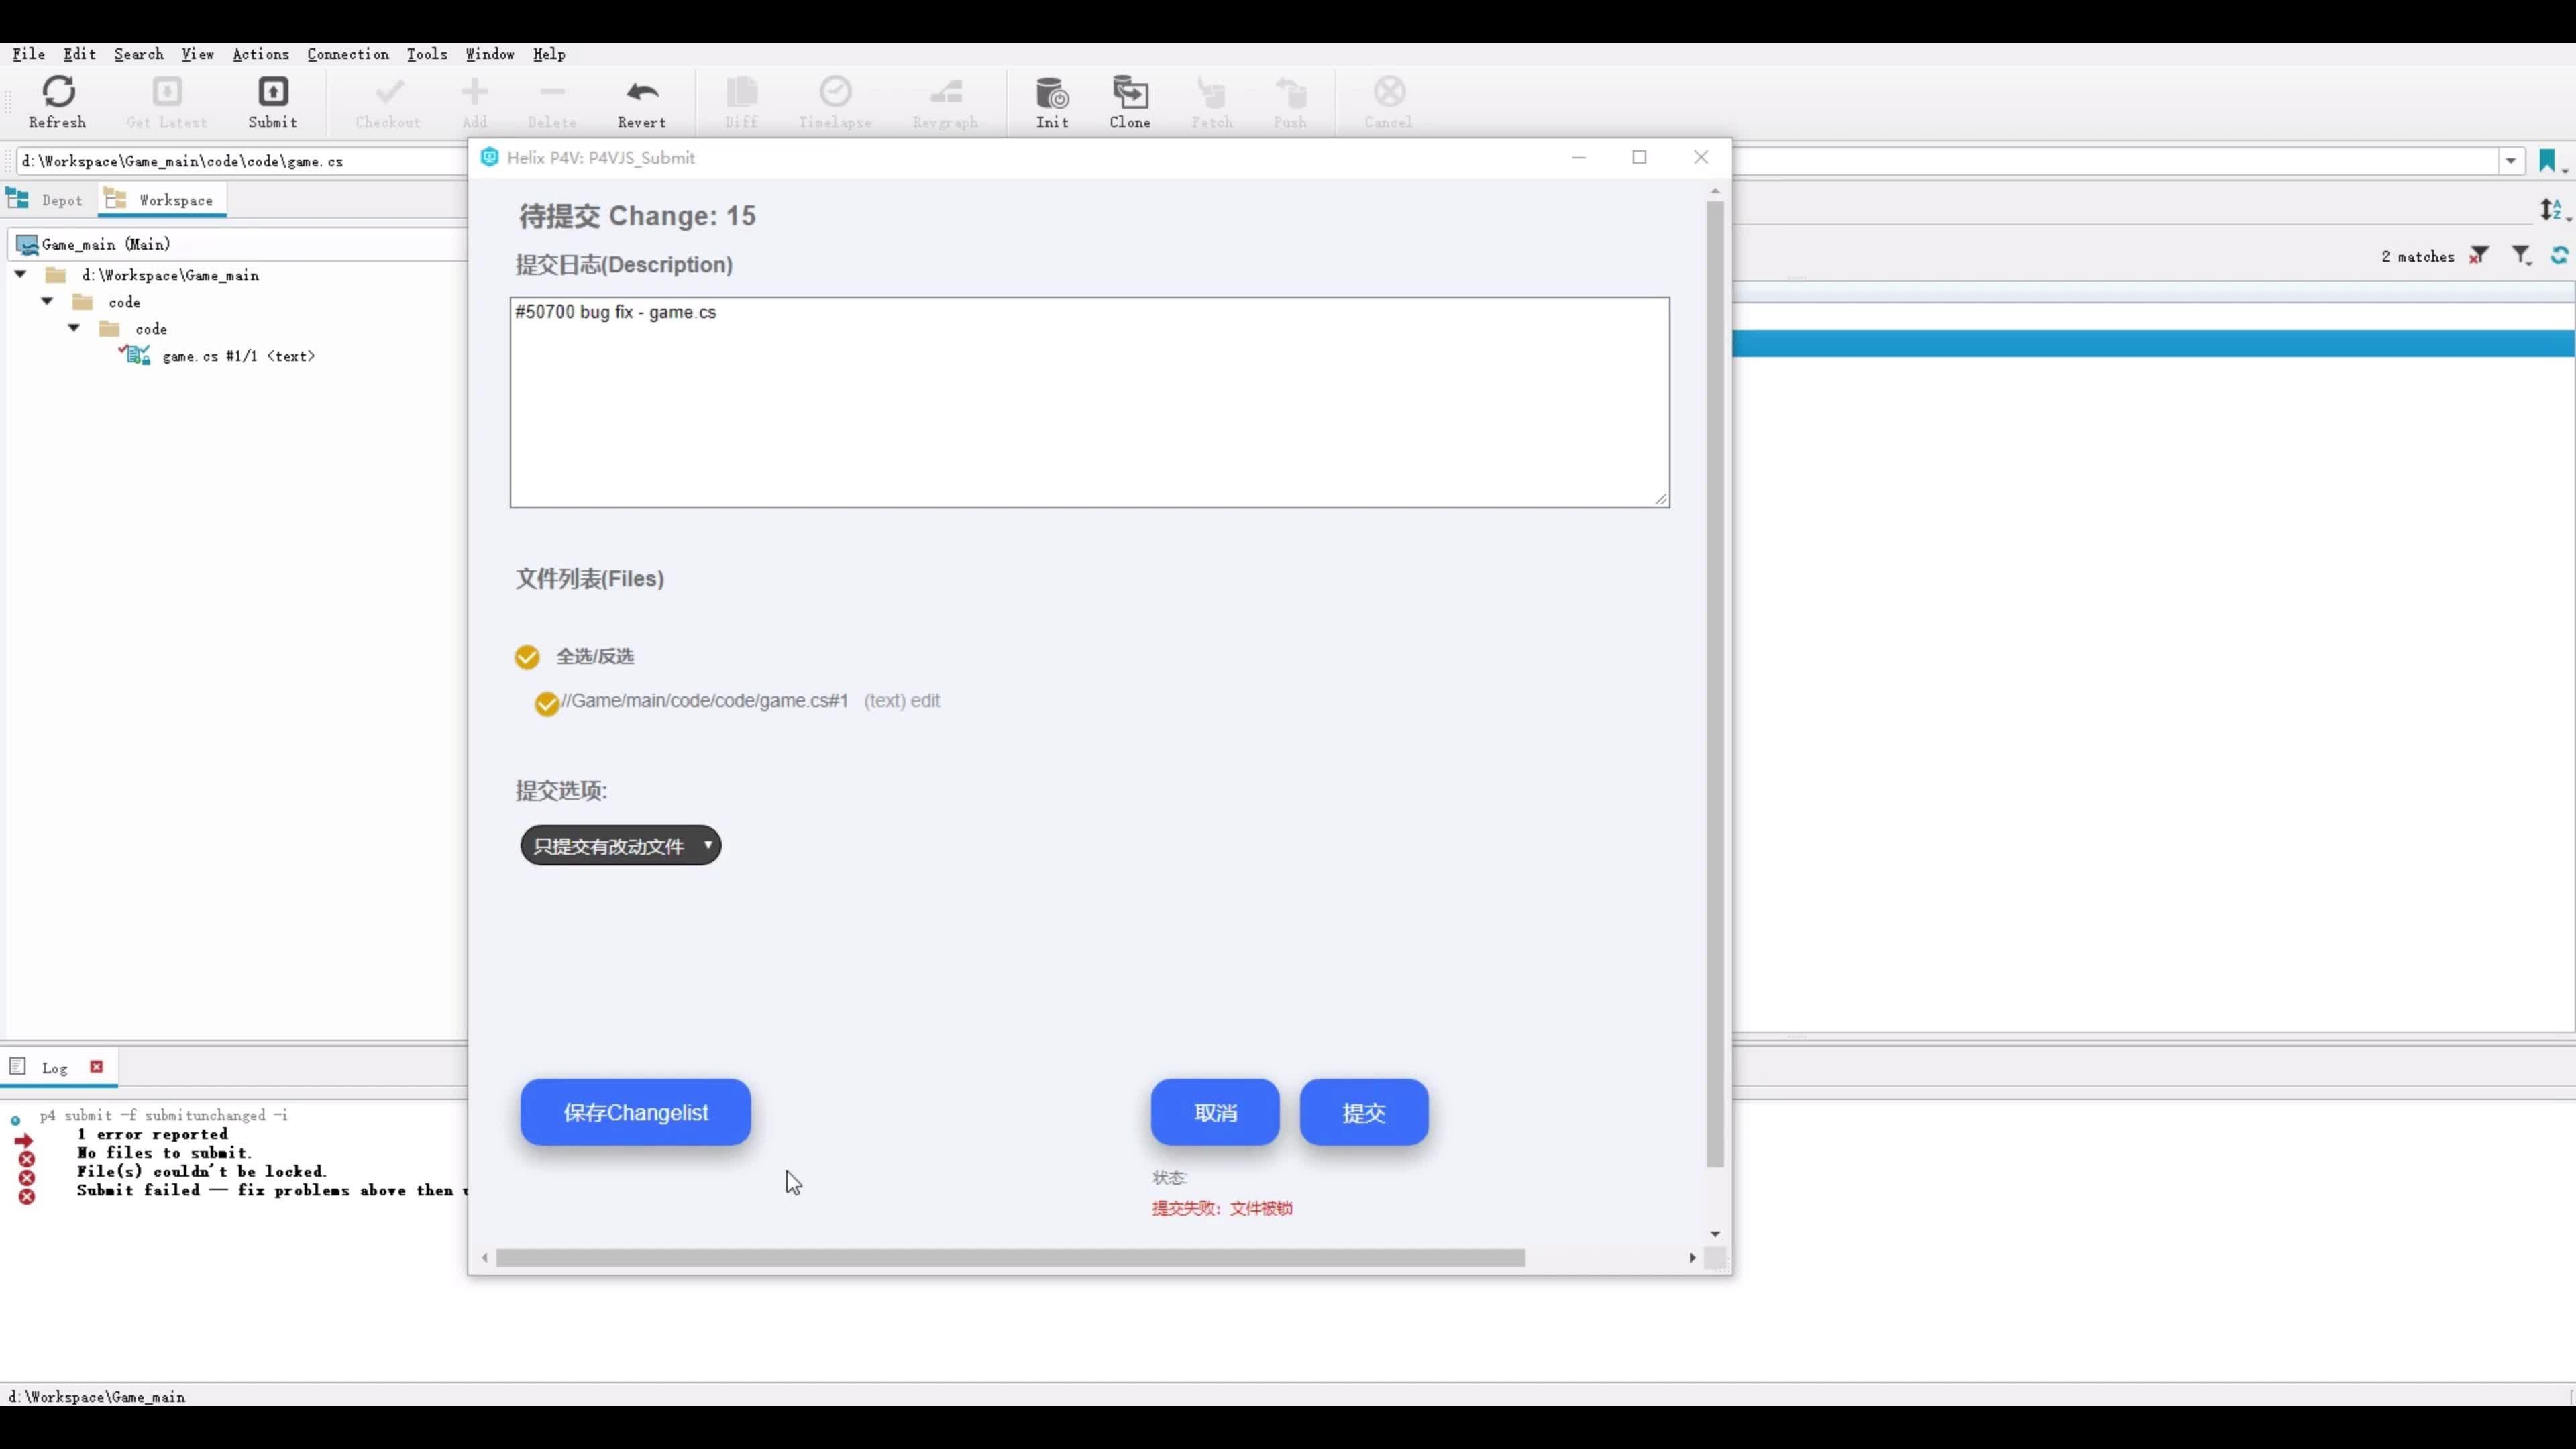This screenshot has height=1449, width=2576.
Task: Expand the address bar history dropdown arrow
Action: pyautogui.click(x=2511, y=160)
